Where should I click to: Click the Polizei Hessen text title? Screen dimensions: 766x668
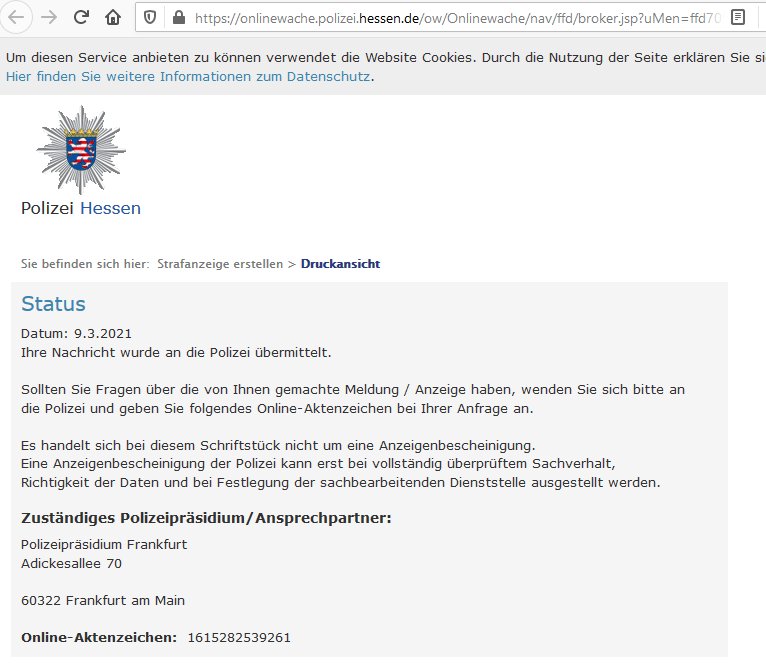(81, 208)
